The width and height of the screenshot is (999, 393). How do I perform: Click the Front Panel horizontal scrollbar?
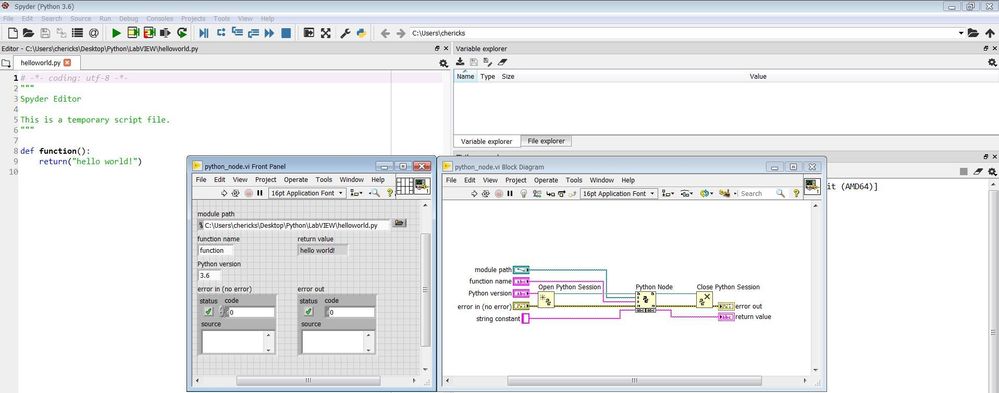[308, 380]
